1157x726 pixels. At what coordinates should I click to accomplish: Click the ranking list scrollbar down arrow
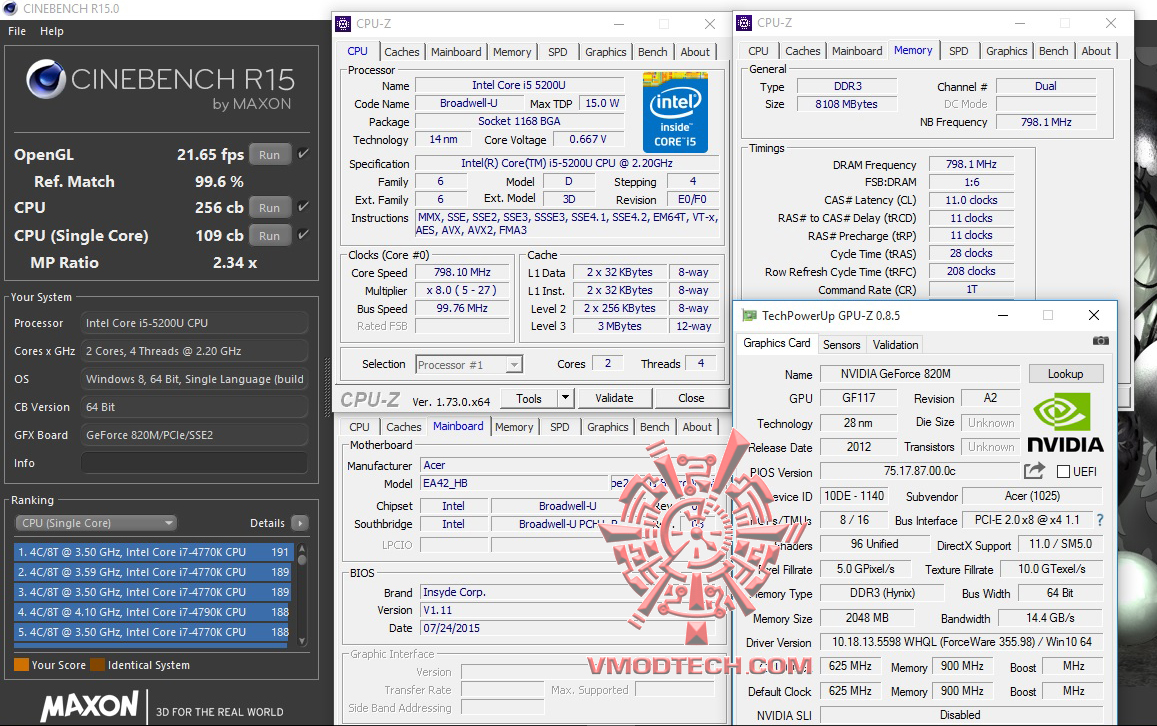[x=302, y=641]
